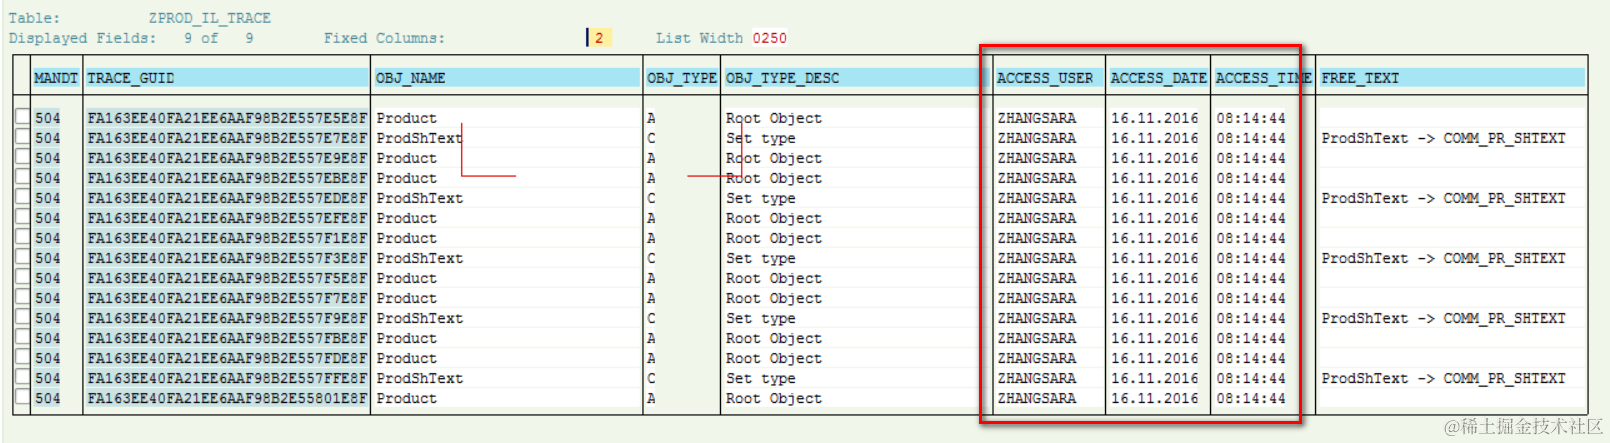This screenshot has width=1610, height=443.
Task: Select the row checkbox for GUID ending 557E9E8F
Action: (x=22, y=157)
